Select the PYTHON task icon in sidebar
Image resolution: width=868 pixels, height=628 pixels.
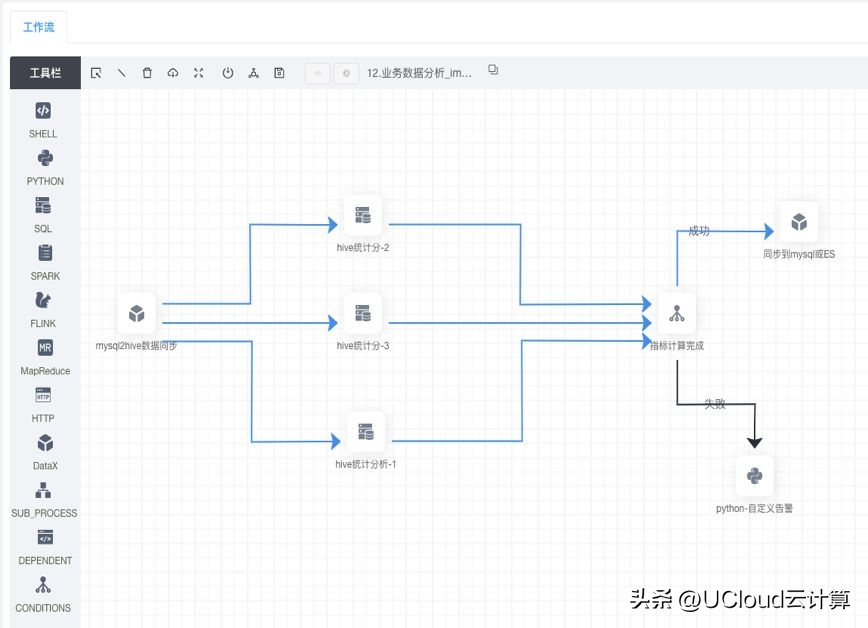[x=42, y=157]
